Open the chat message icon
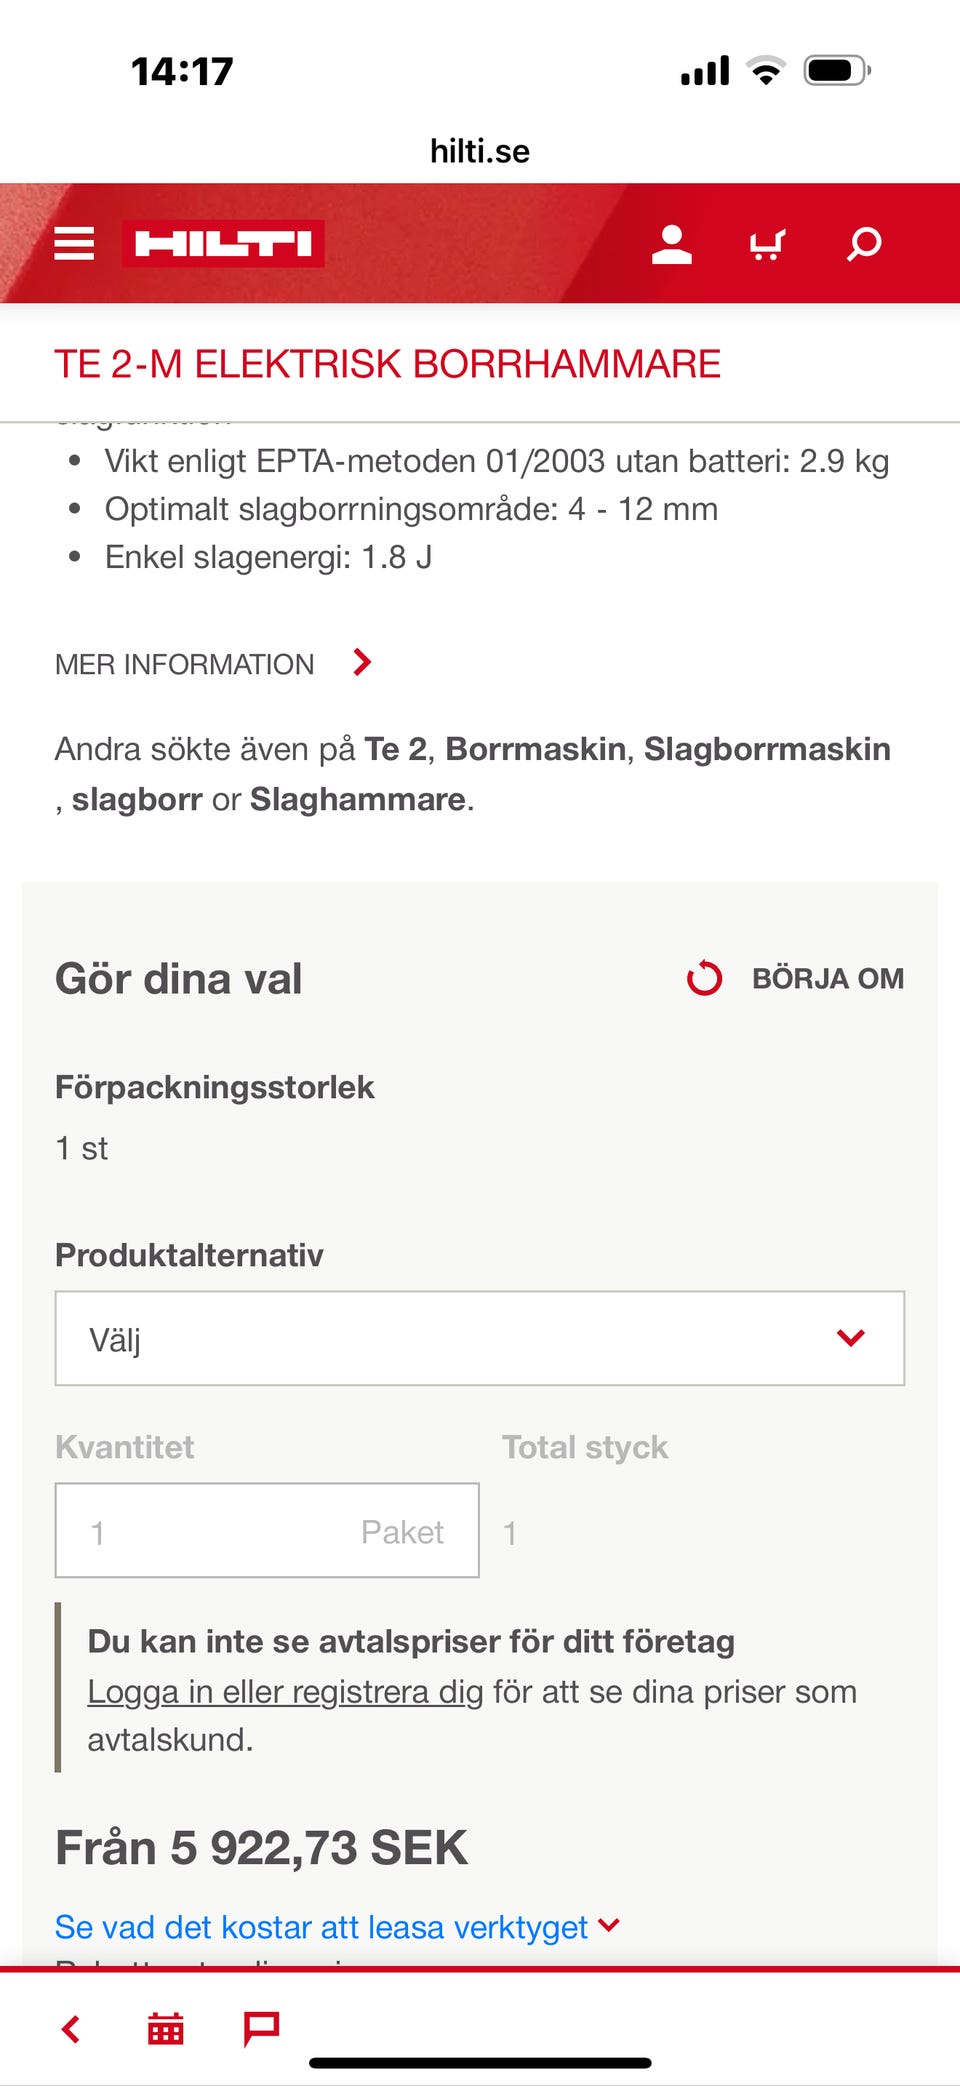 (261, 2029)
